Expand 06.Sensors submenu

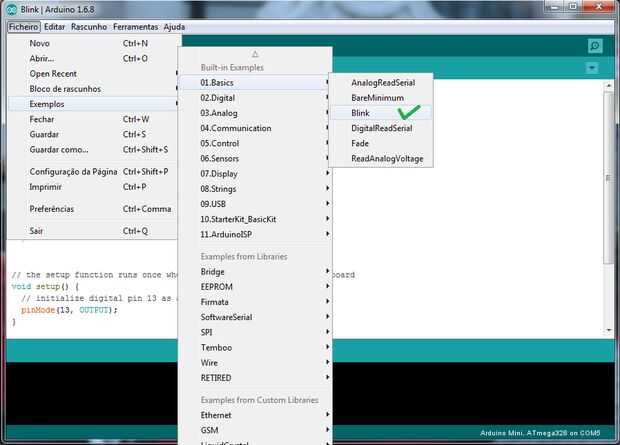(x=255, y=159)
